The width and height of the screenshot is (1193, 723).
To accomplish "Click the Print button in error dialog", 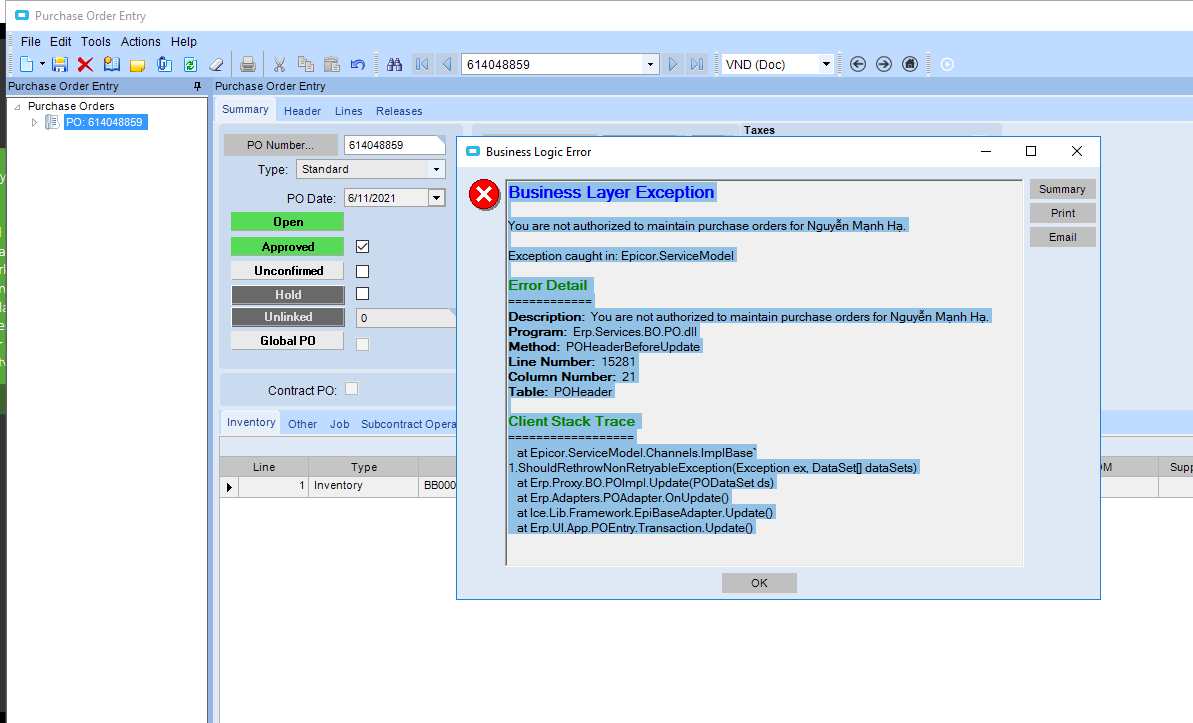I will pyautogui.click(x=1062, y=213).
